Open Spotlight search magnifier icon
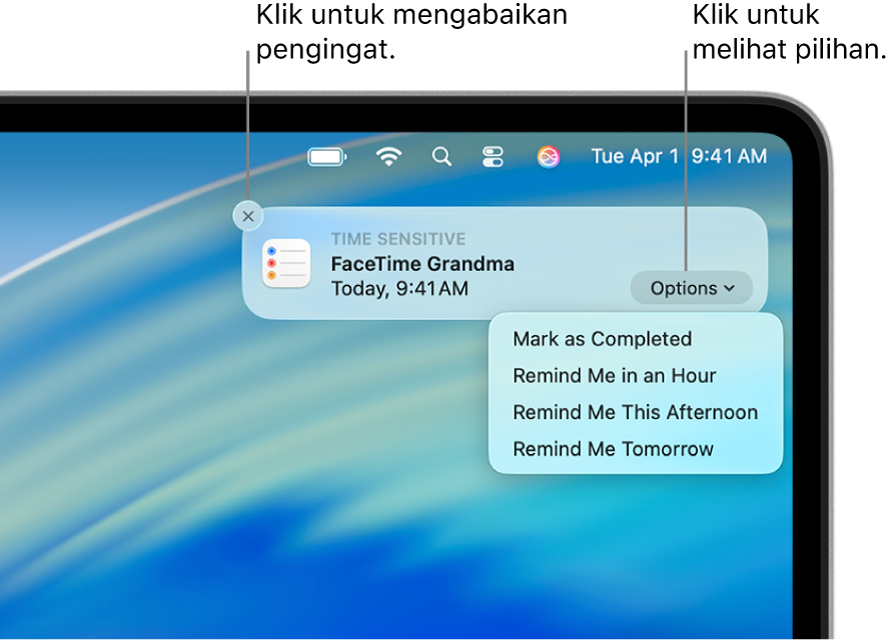Viewport: 894px width, 641px height. click(442, 156)
